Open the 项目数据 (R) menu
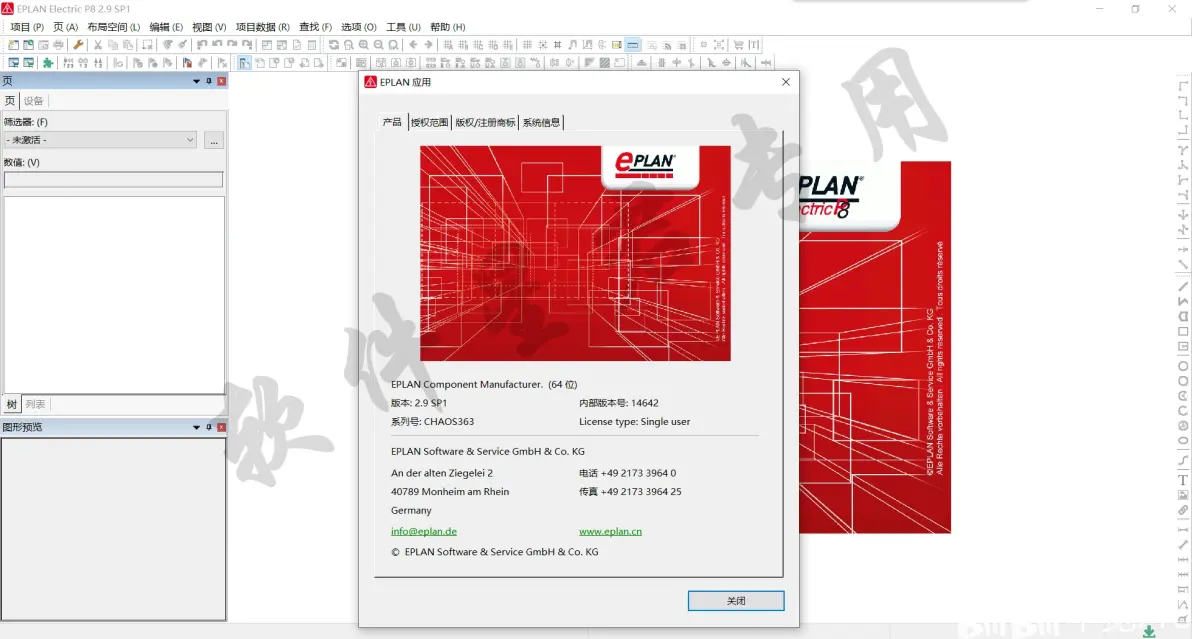This screenshot has height=639, width=1192. click(262, 27)
